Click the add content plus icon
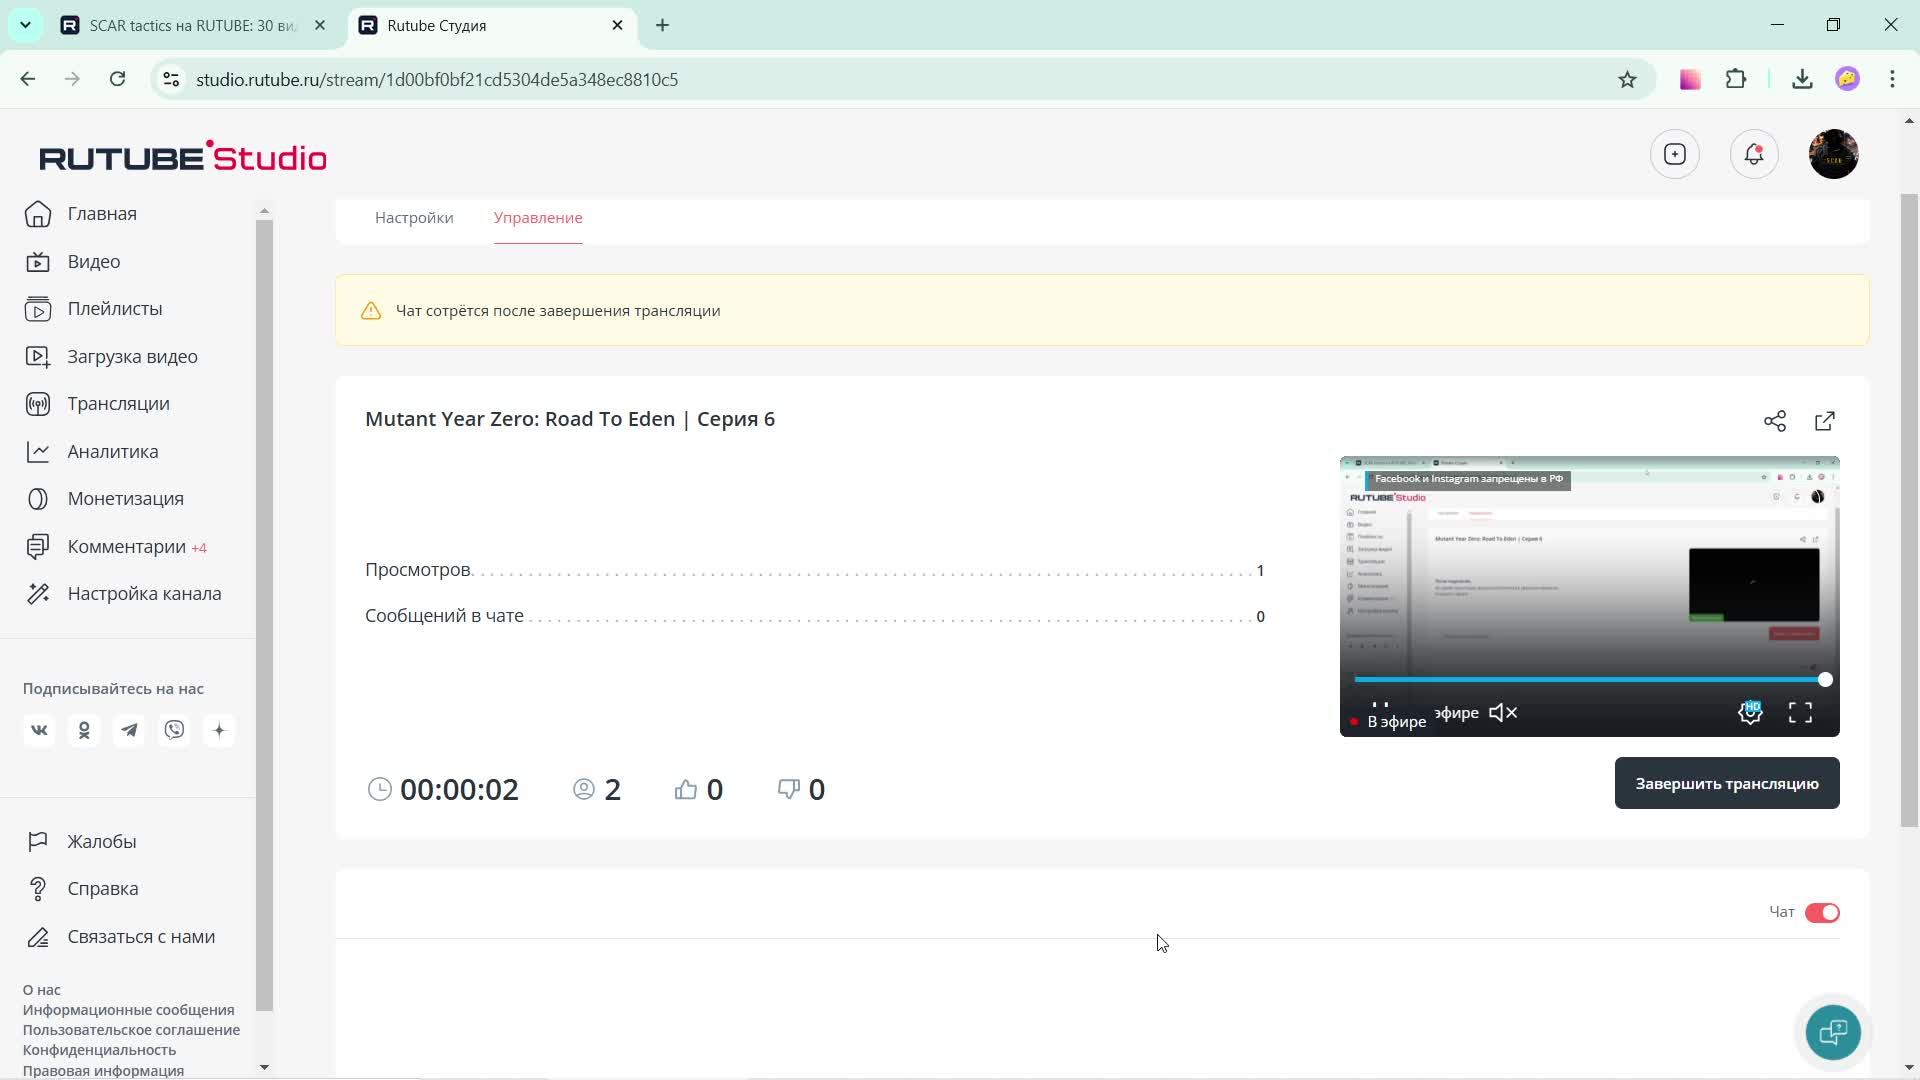The height and width of the screenshot is (1080, 1920). pyautogui.click(x=1675, y=155)
